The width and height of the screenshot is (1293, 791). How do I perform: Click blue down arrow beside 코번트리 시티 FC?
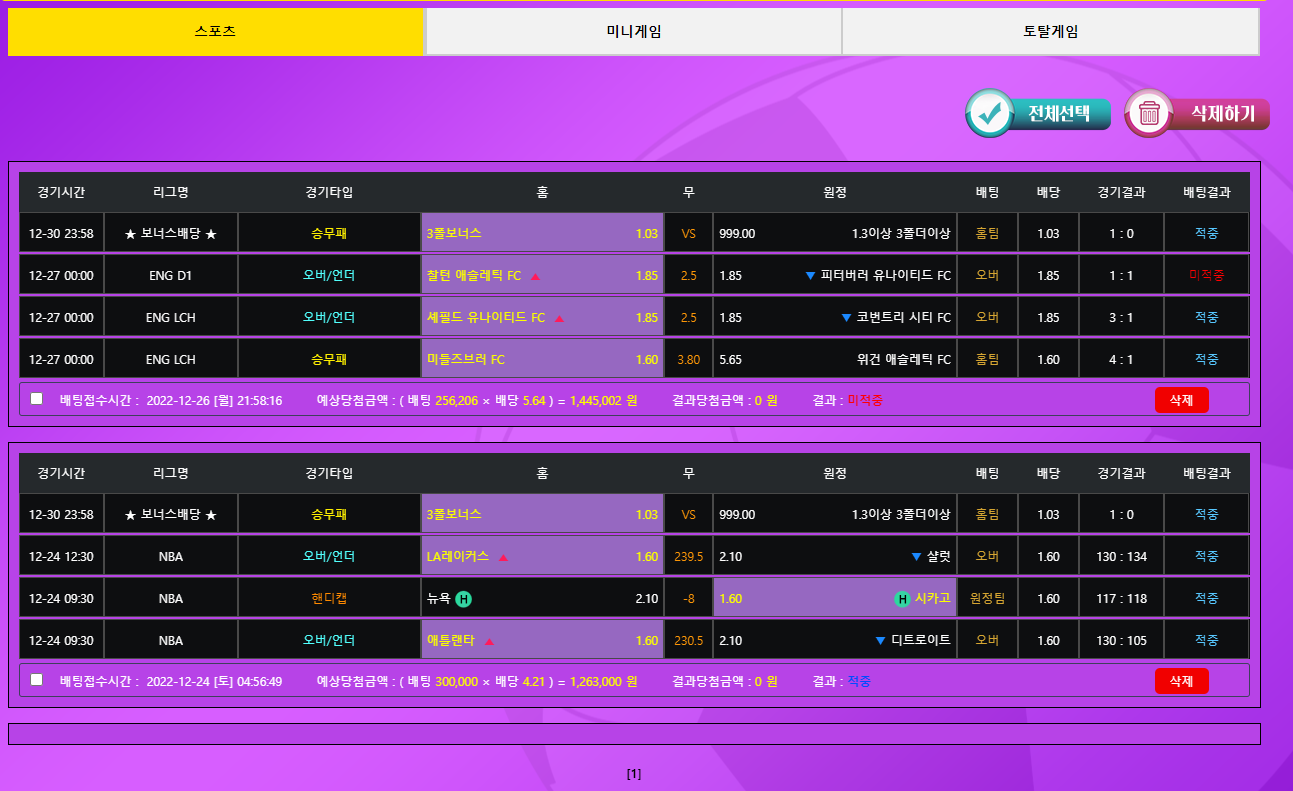pos(846,318)
